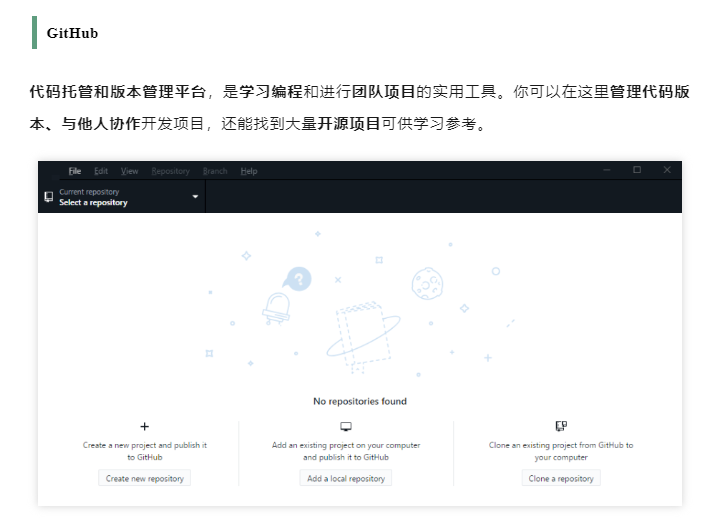Minimize the GitHub Desktop window
The width and height of the screenshot is (723, 526).
[607, 170]
